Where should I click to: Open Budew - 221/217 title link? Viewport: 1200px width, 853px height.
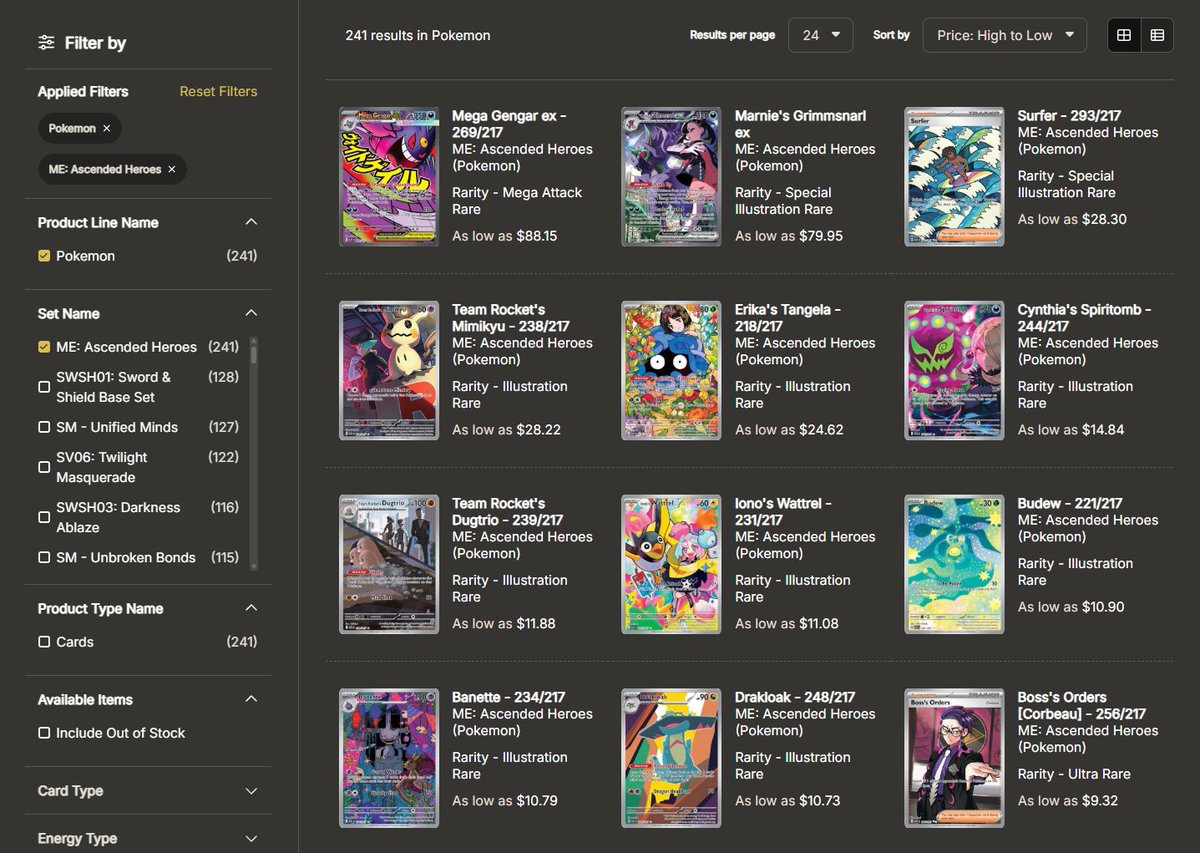click(1070, 504)
